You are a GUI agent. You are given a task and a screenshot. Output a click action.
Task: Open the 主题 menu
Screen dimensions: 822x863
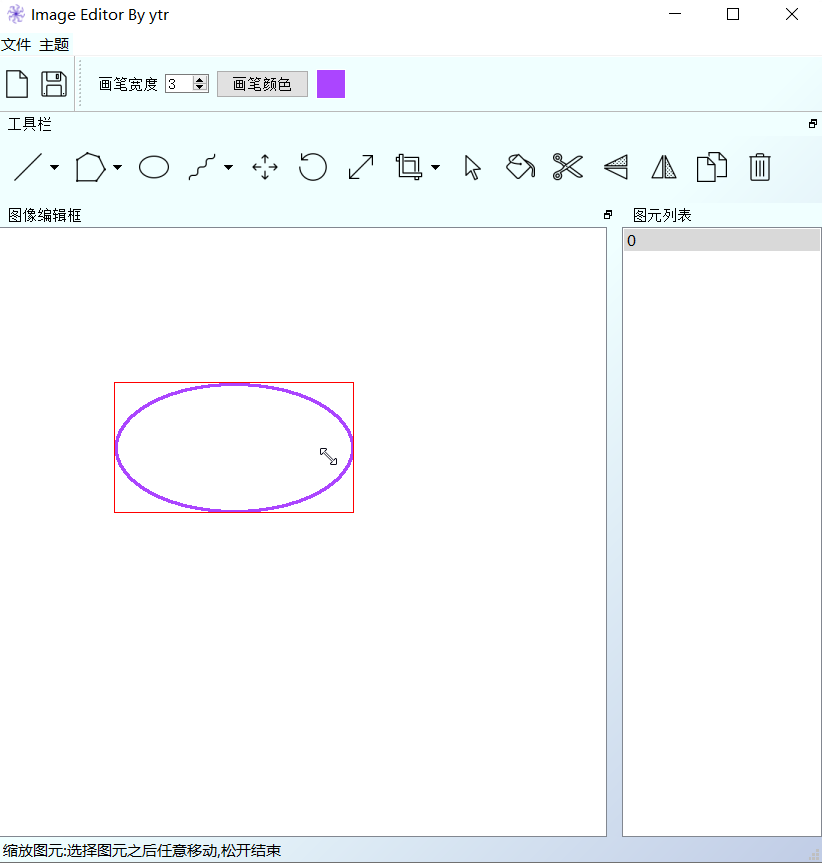(x=54, y=45)
